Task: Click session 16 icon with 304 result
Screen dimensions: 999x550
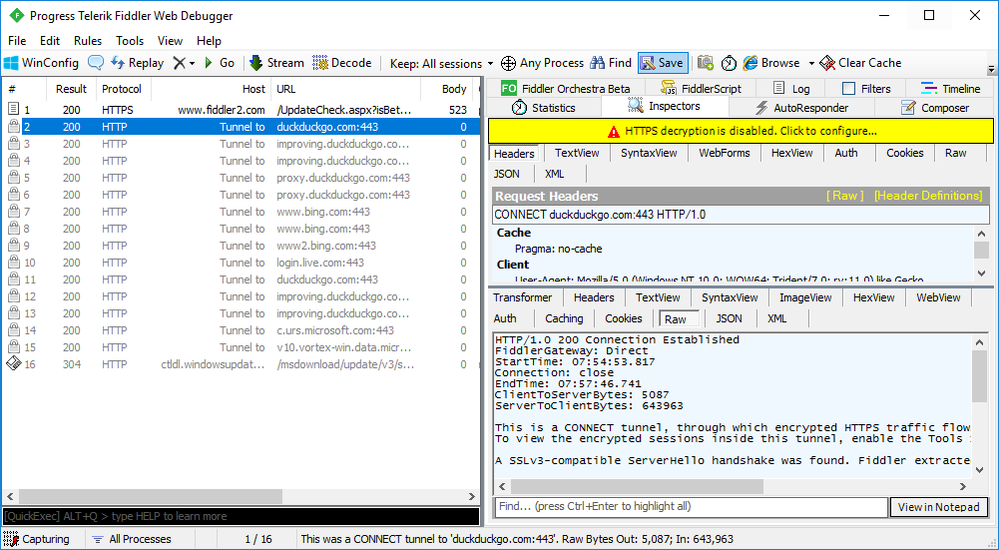Action: 13,364
